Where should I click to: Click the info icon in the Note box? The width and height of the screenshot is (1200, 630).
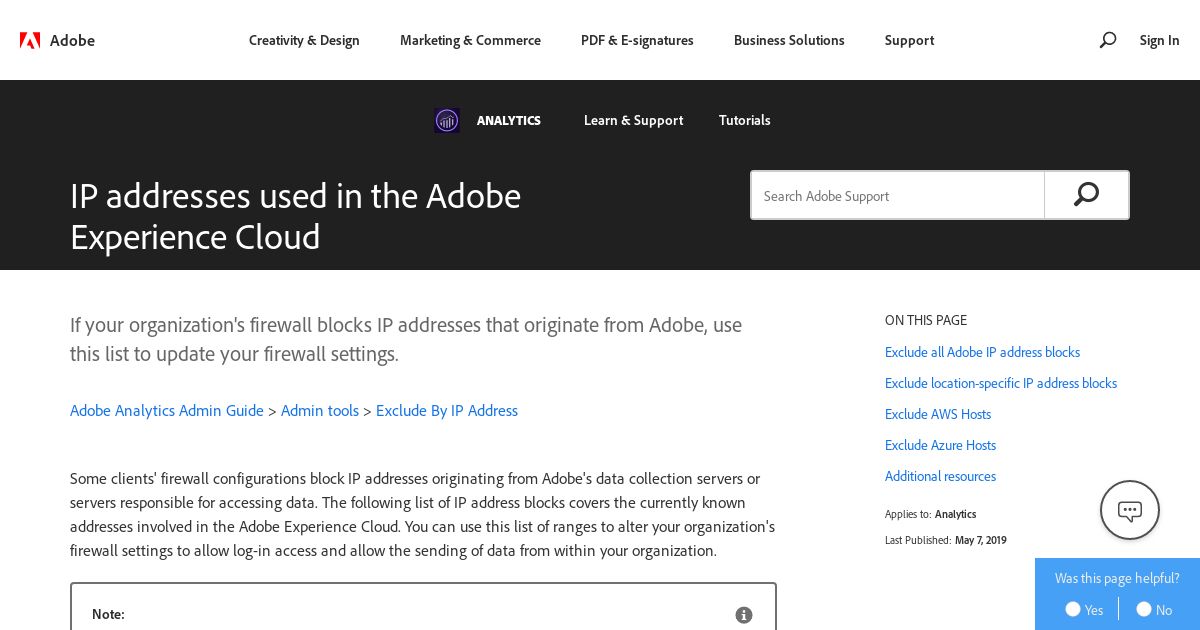point(744,615)
